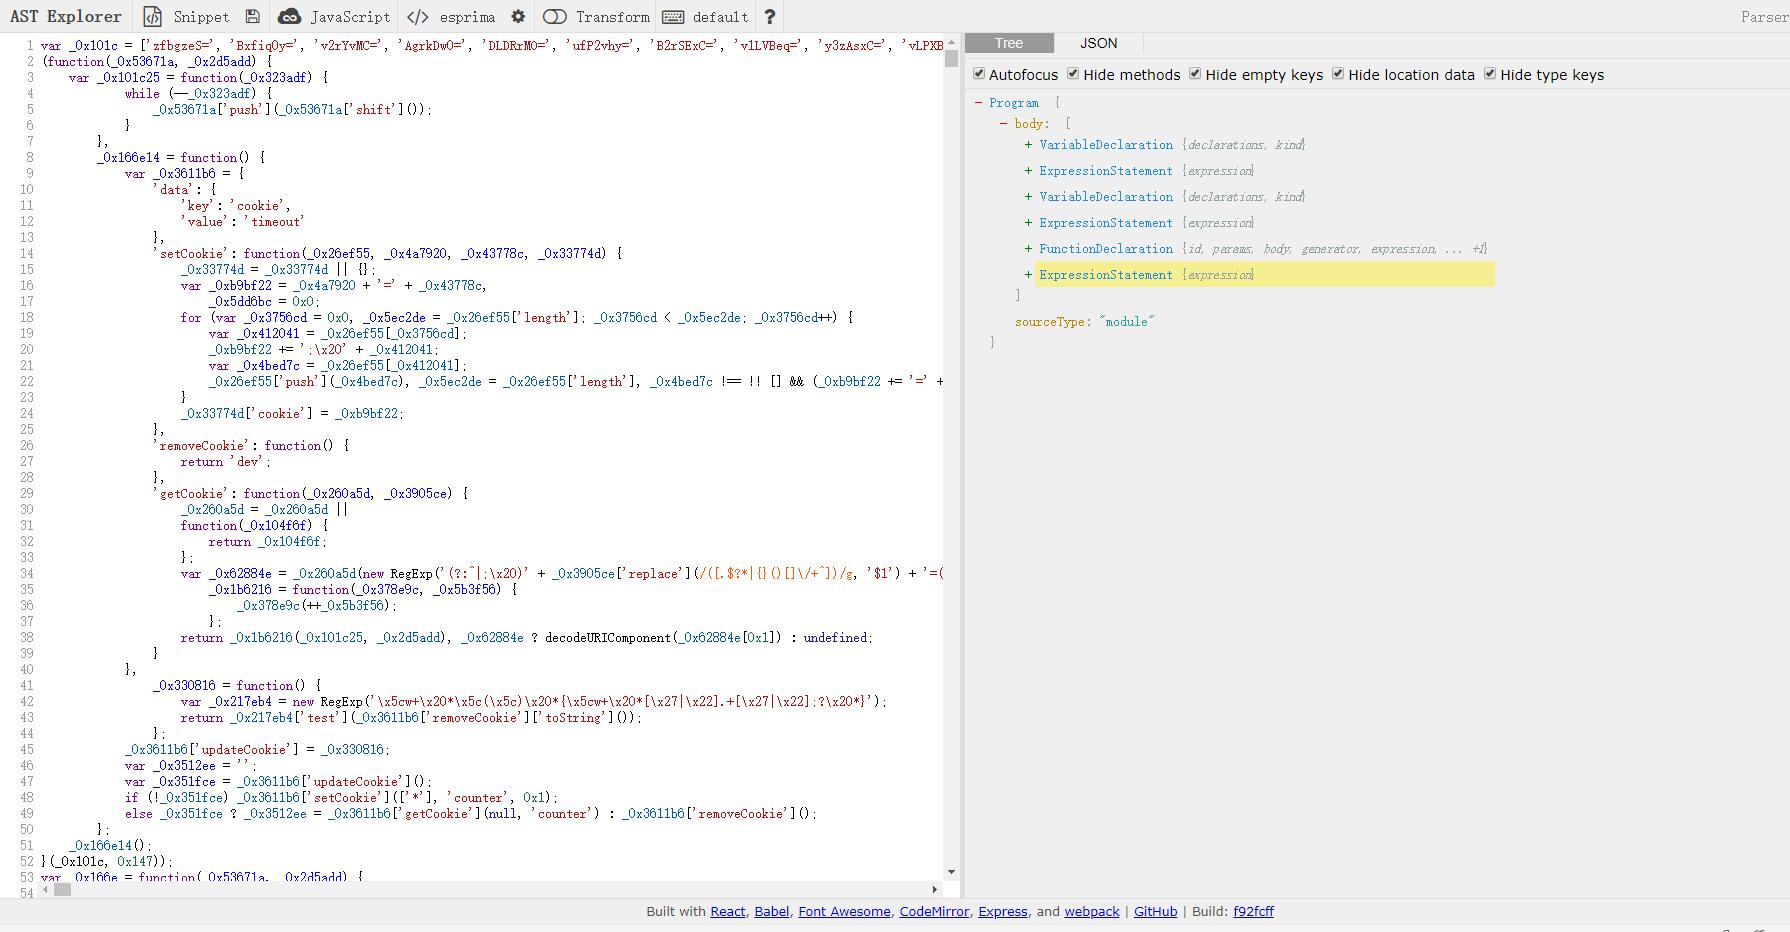Click decodeURIComponent in the code
The width and height of the screenshot is (1790, 932).
tap(608, 638)
